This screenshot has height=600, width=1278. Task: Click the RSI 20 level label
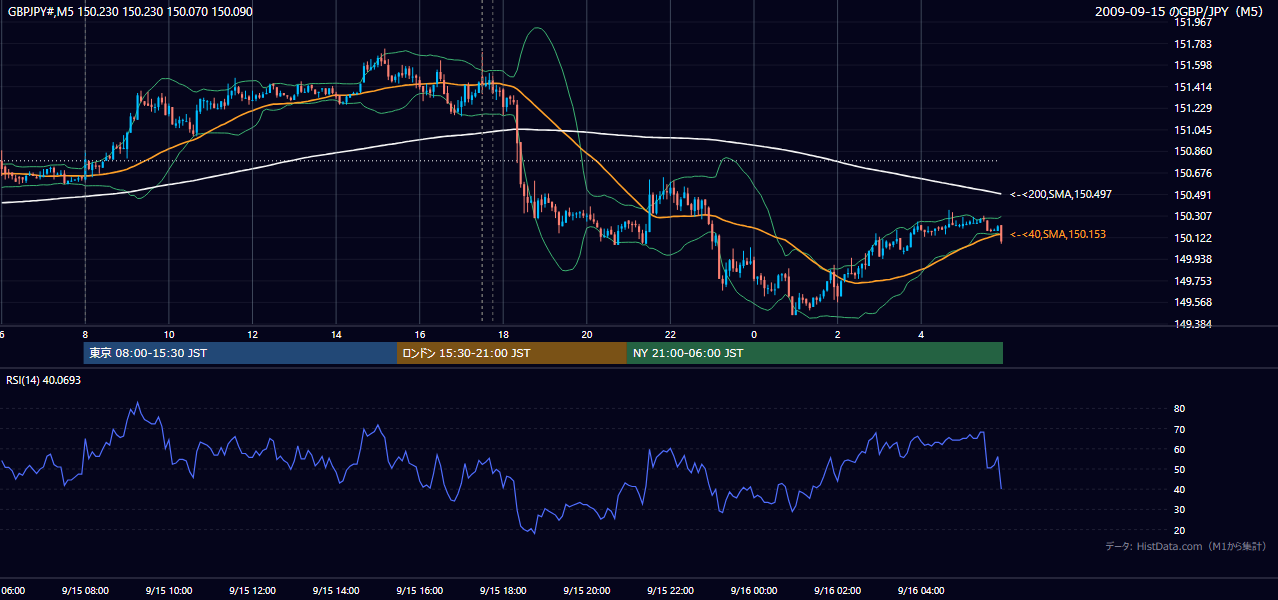click(1180, 530)
